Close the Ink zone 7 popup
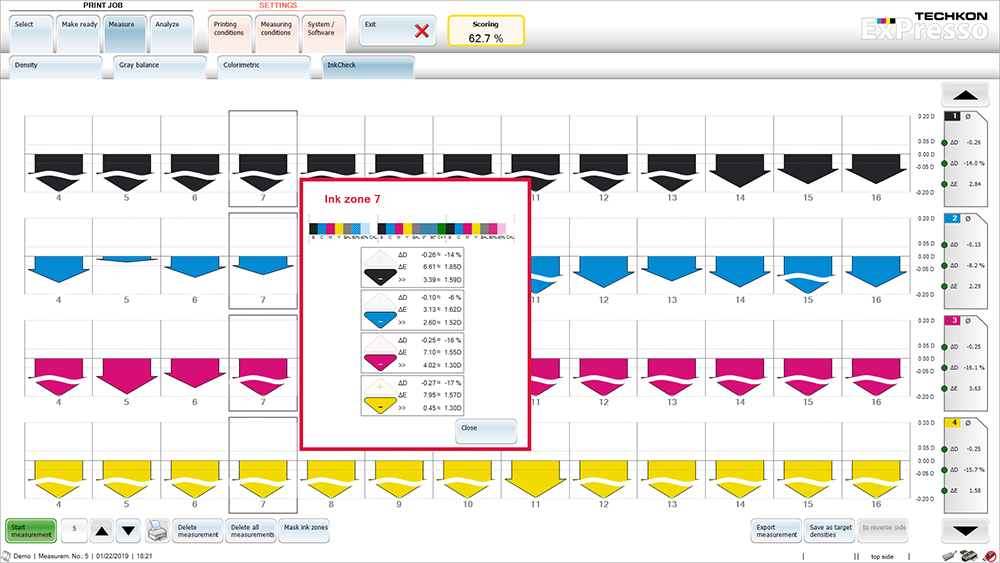This screenshot has width=1000, height=563. tap(486, 430)
